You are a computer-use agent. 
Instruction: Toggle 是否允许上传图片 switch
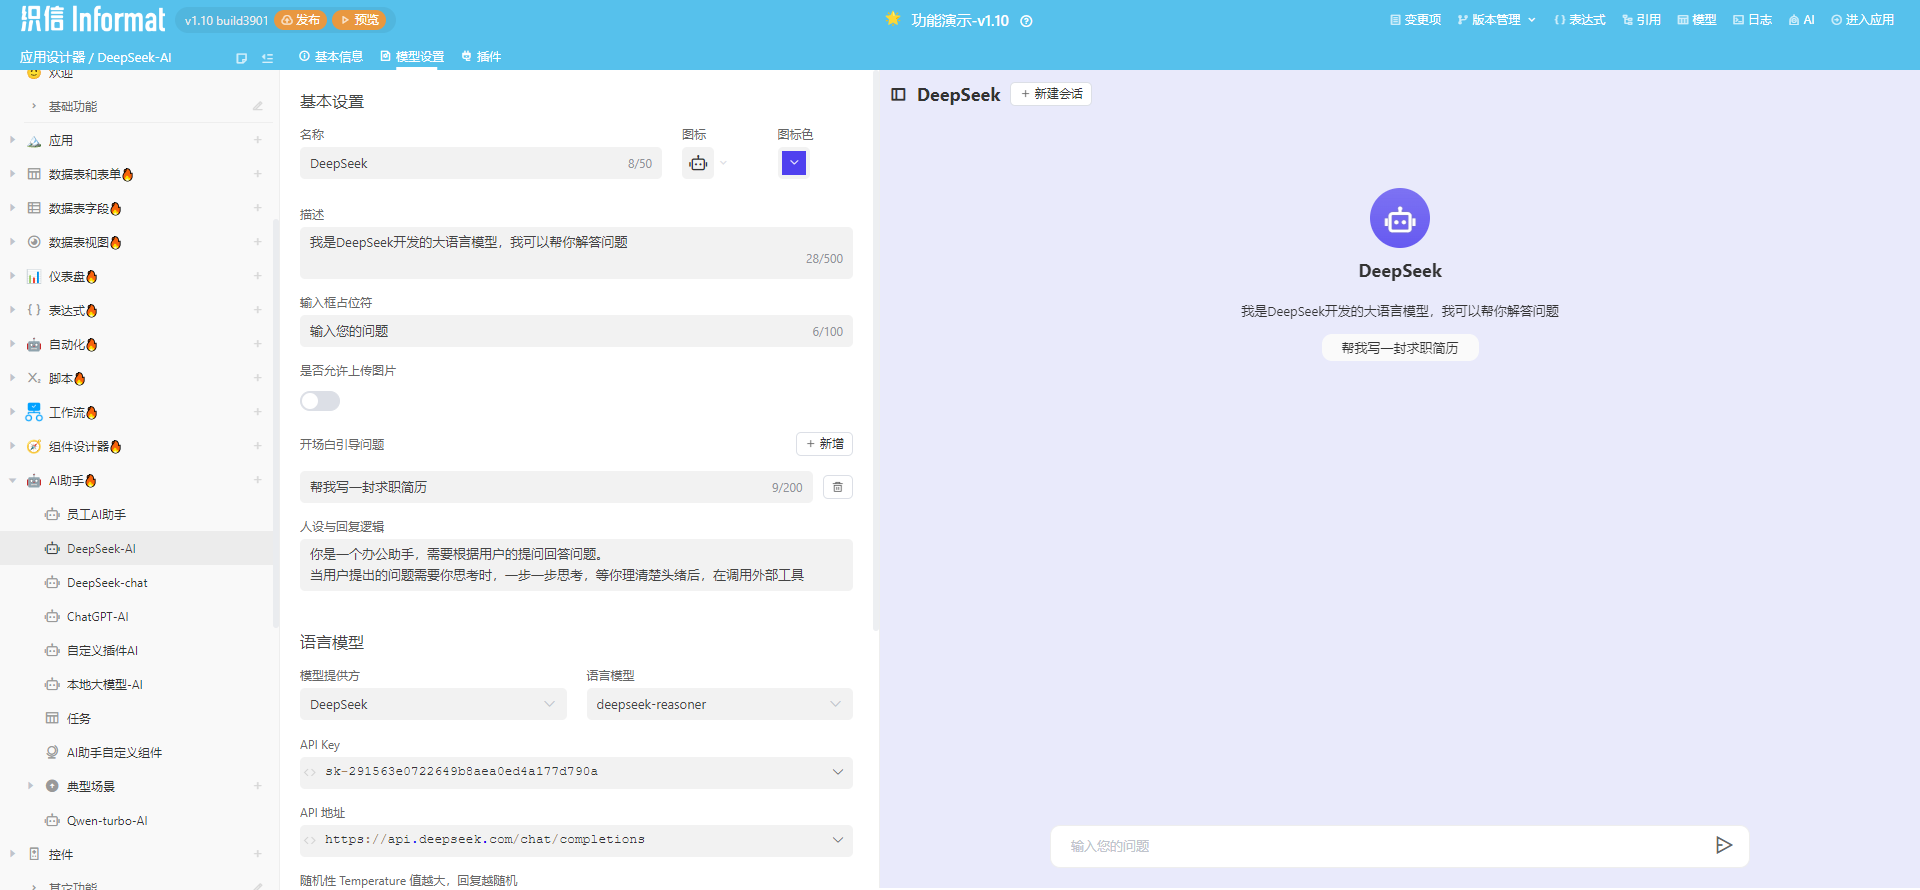pyautogui.click(x=320, y=401)
